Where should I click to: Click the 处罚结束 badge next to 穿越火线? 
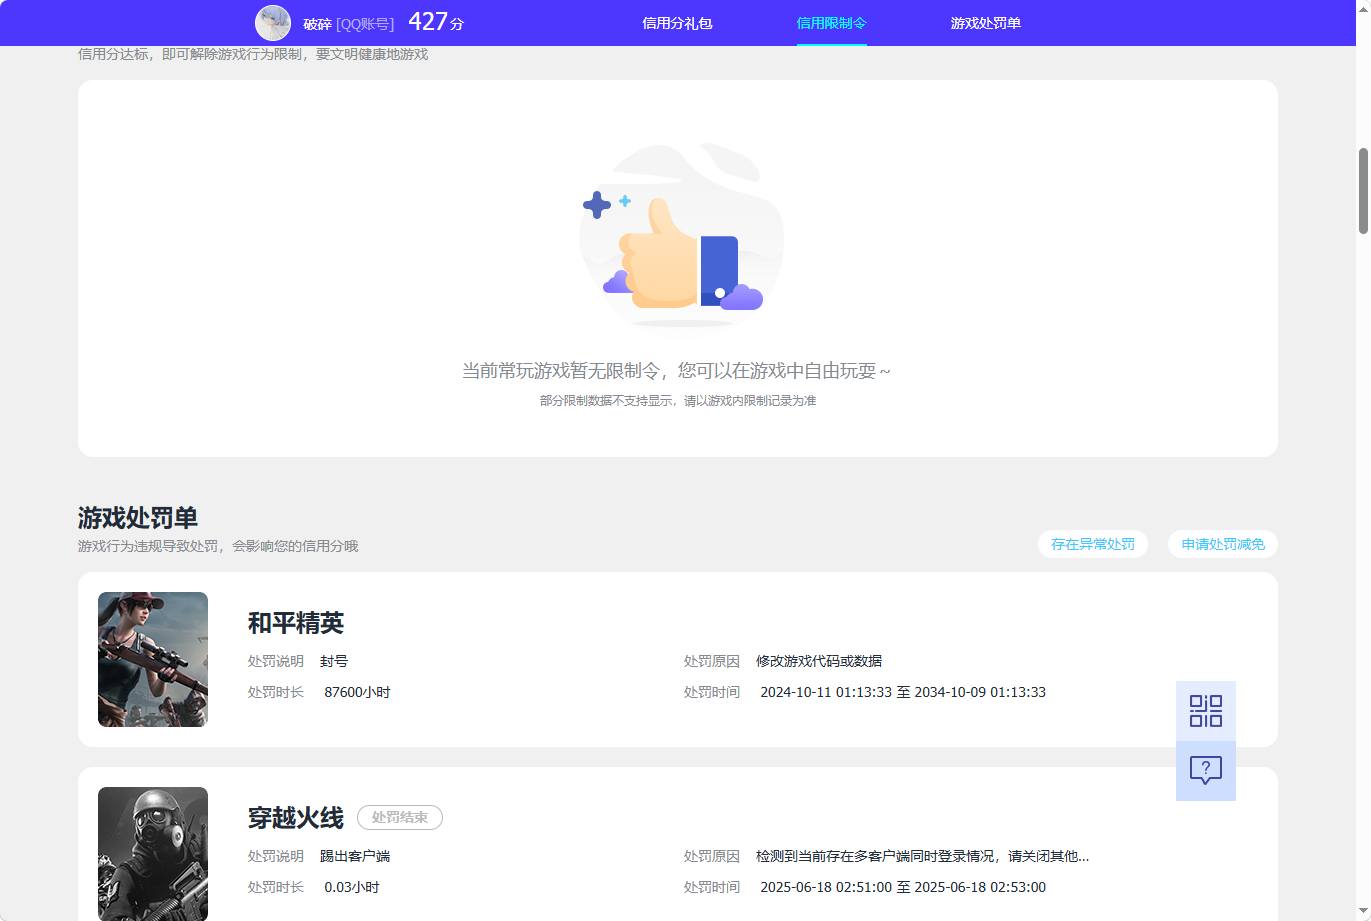coord(400,817)
